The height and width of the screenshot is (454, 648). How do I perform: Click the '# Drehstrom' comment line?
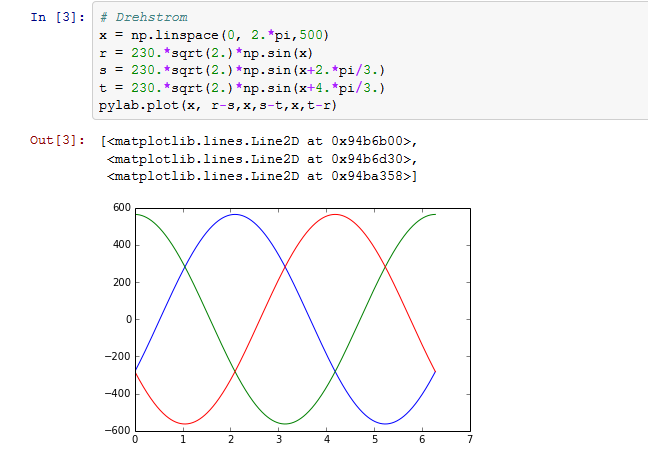click(143, 17)
